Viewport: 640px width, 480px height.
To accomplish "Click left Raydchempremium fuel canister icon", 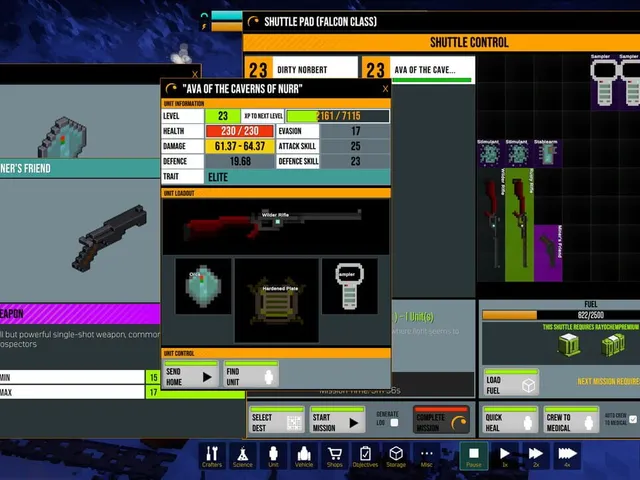I will click(569, 345).
